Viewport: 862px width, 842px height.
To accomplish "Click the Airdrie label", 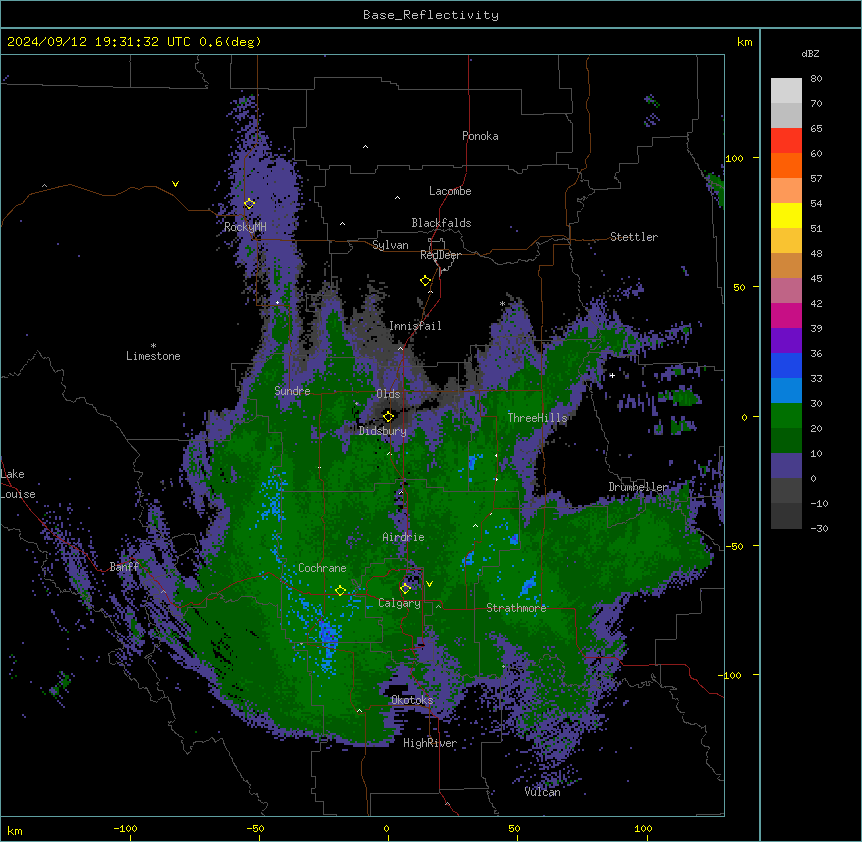I will coord(403,537).
